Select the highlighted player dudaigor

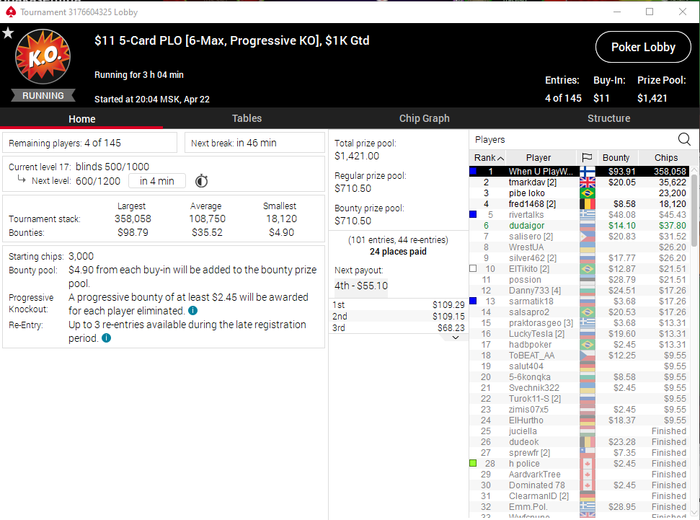coord(579,225)
